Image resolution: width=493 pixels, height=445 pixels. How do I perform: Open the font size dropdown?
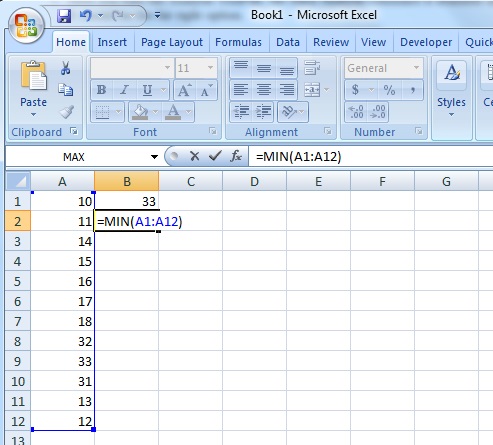[210, 68]
